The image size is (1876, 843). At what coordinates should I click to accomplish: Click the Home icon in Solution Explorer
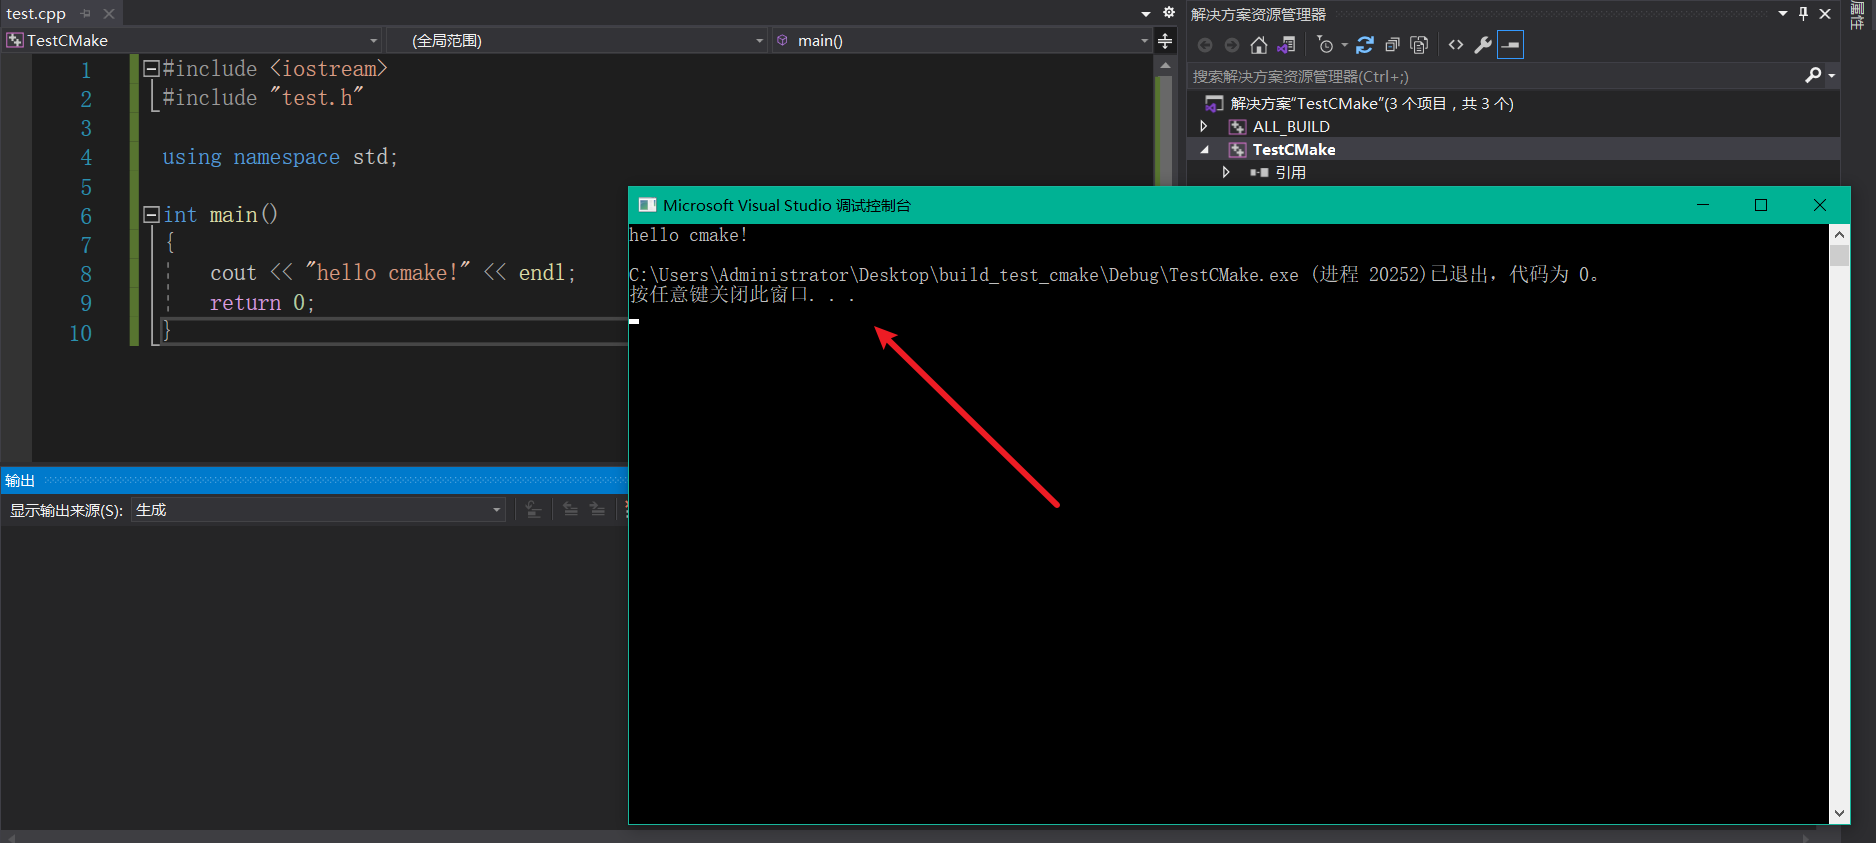click(1259, 45)
